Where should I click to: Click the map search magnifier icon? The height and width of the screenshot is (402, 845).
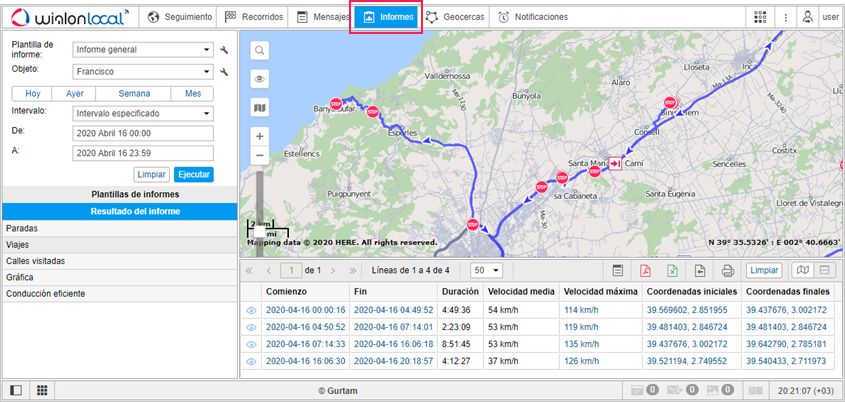coord(260,51)
